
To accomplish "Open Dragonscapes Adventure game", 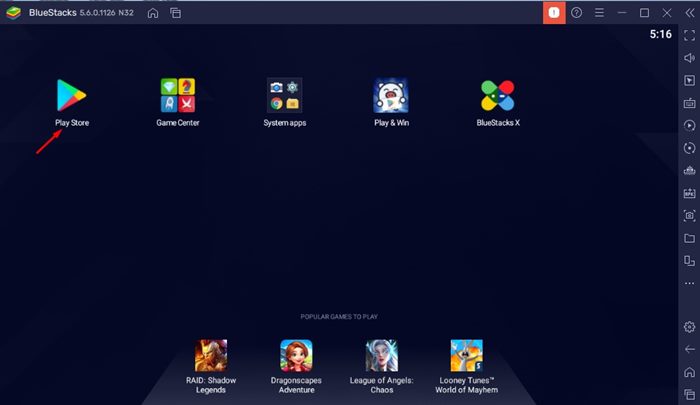I will click(296, 355).
